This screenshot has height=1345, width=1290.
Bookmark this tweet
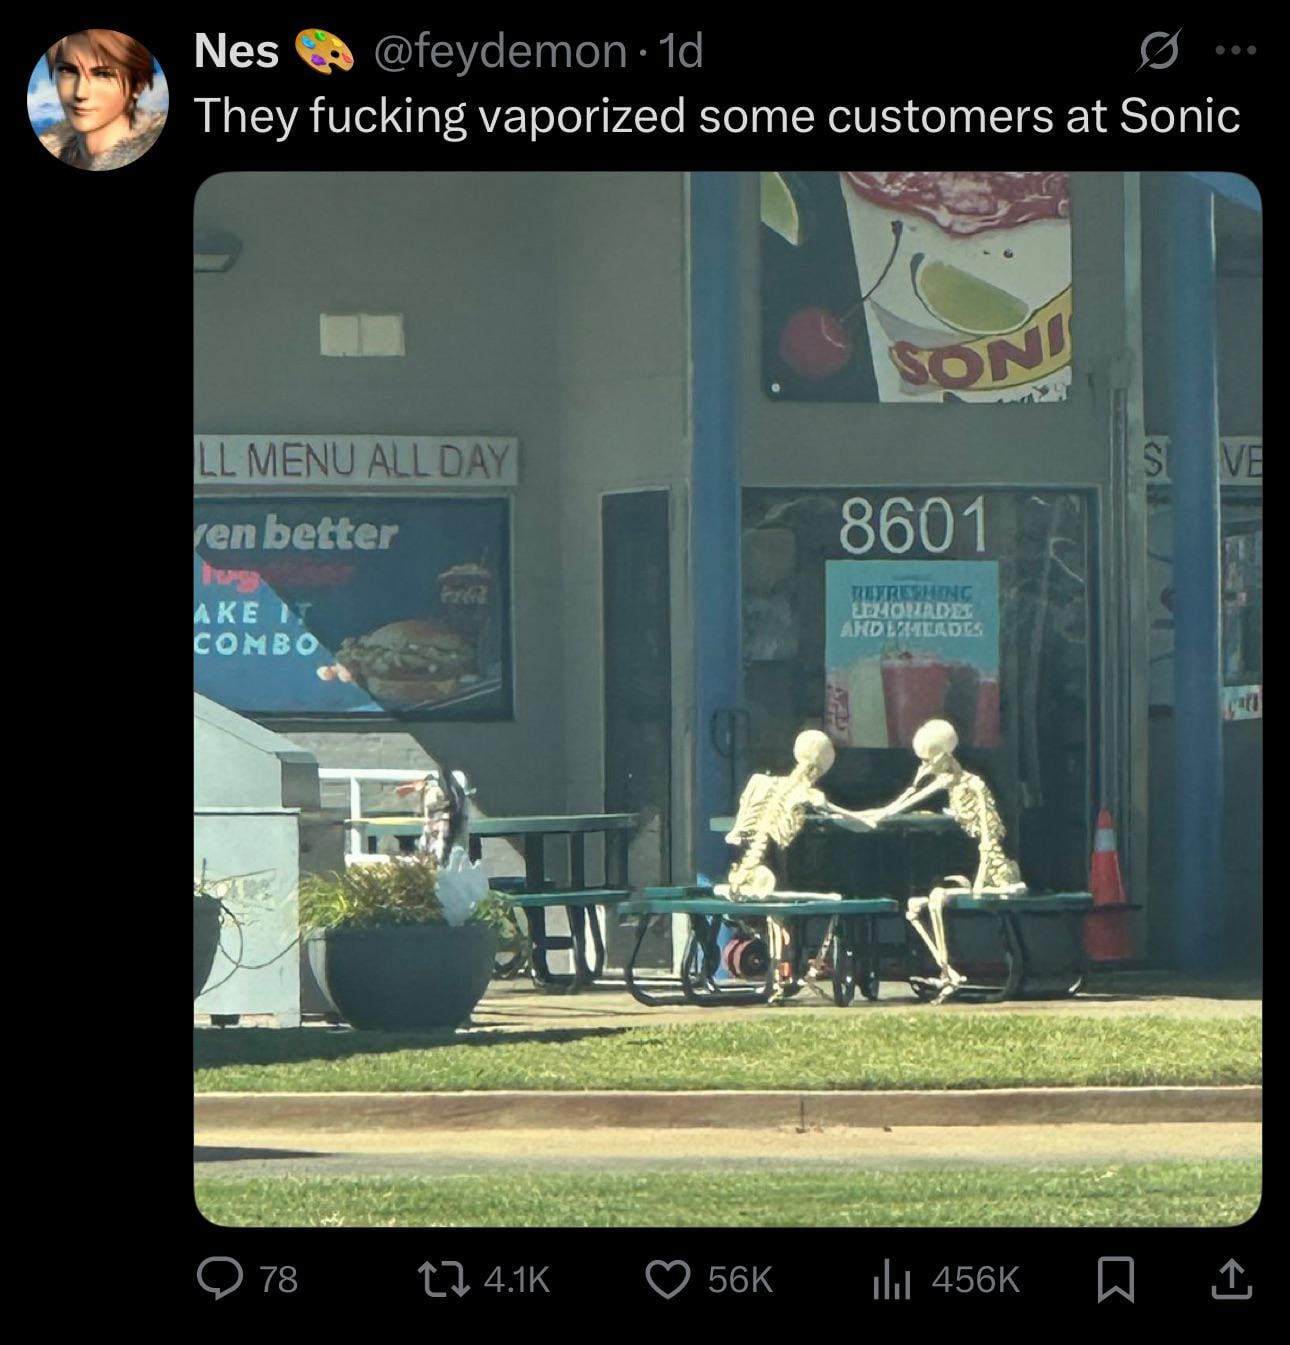[1116, 1280]
